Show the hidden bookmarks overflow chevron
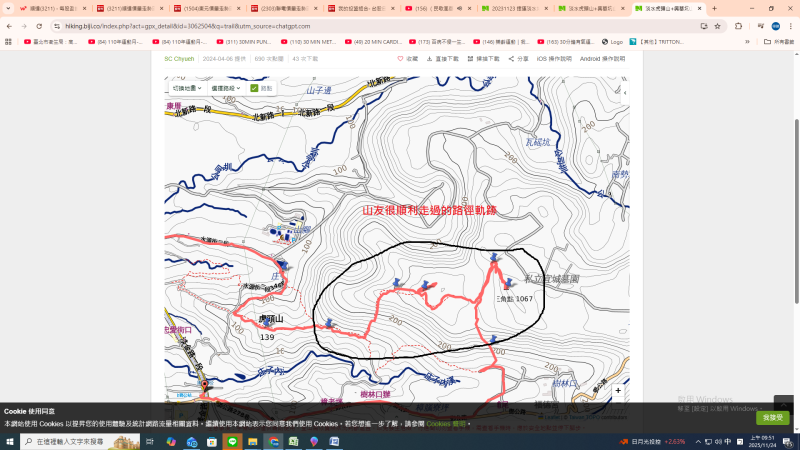 747,42
